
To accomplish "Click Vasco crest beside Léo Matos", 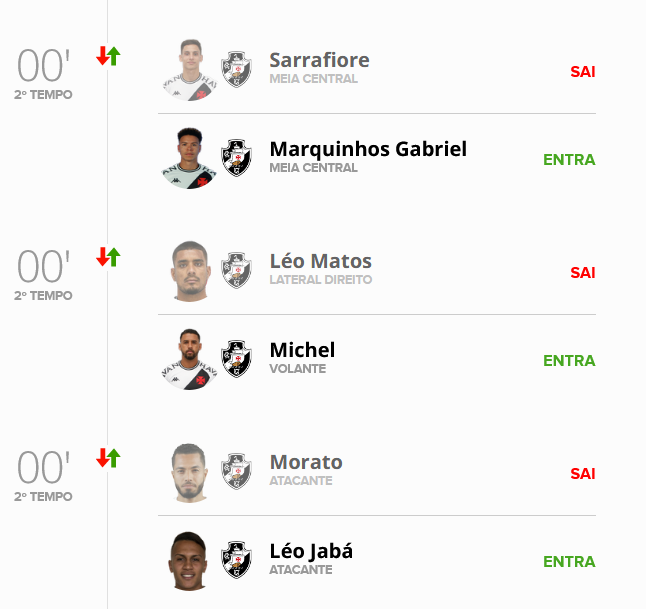I will tap(236, 270).
